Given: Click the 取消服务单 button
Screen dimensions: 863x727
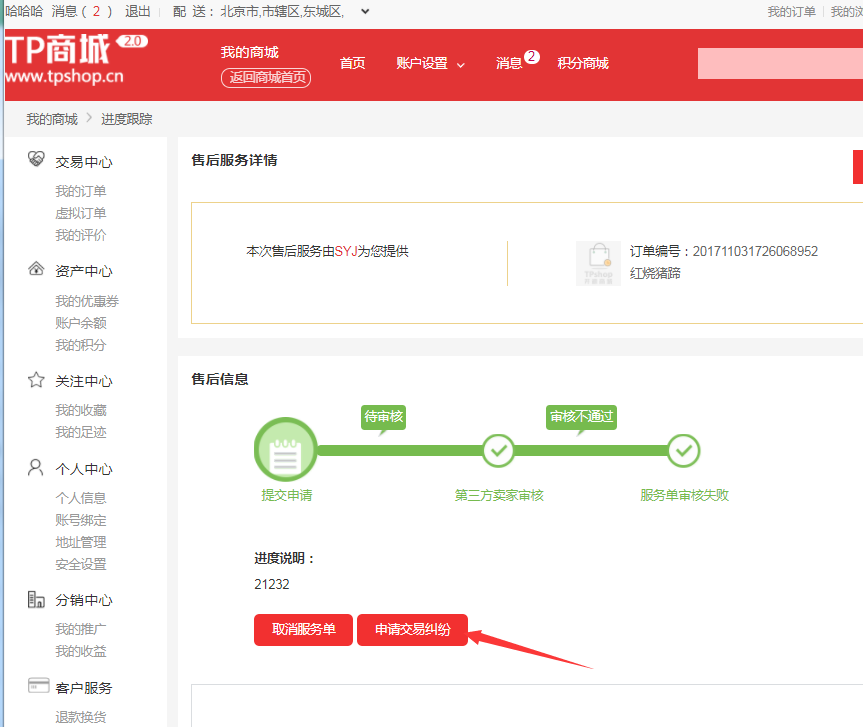Looking at the screenshot, I should coord(303,630).
